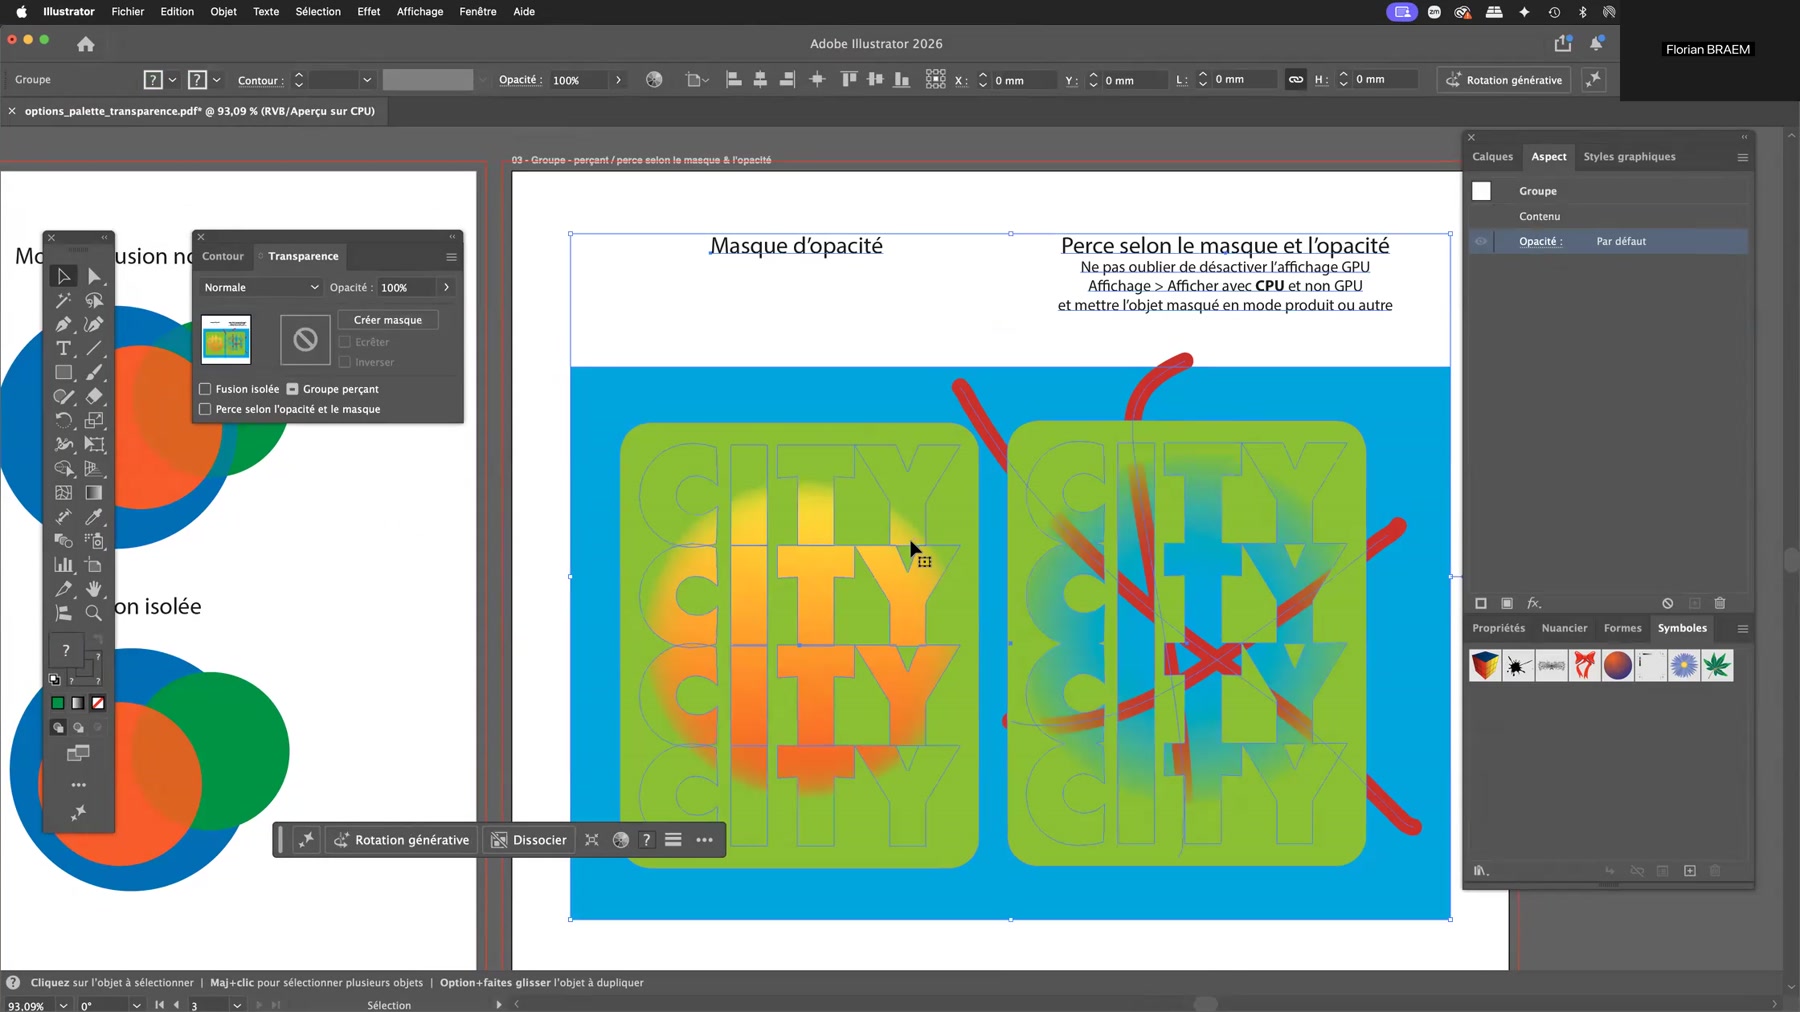Switch to the Contour tab
This screenshot has width=1800, height=1012.
pyautogui.click(x=223, y=256)
